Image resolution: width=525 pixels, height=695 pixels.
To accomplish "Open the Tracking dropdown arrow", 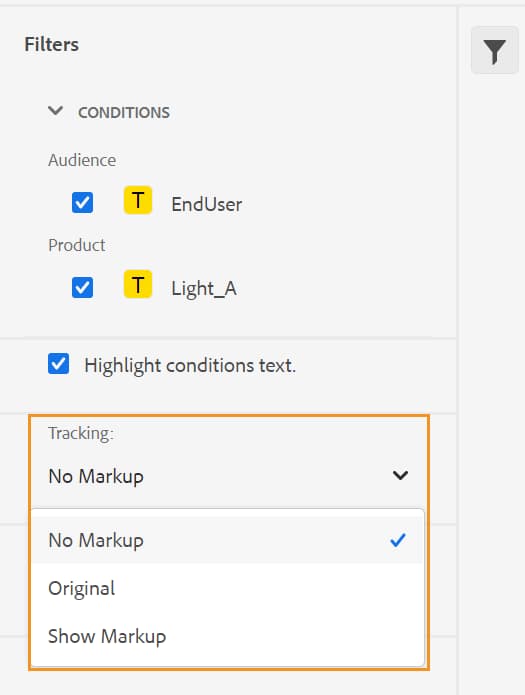I will click(400, 476).
